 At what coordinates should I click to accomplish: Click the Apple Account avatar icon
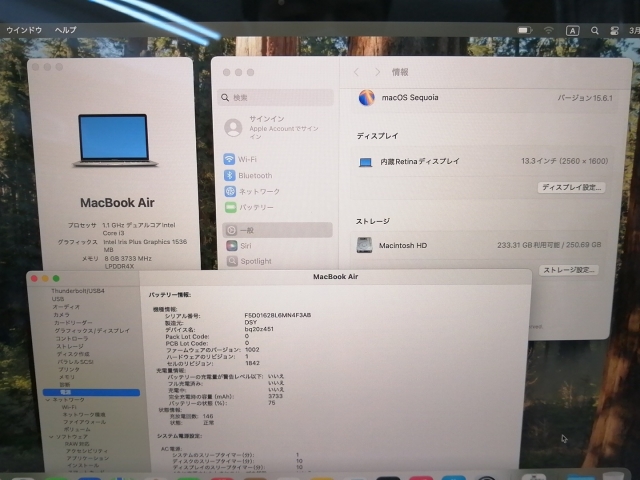pyautogui.click(x=233, y=127)
